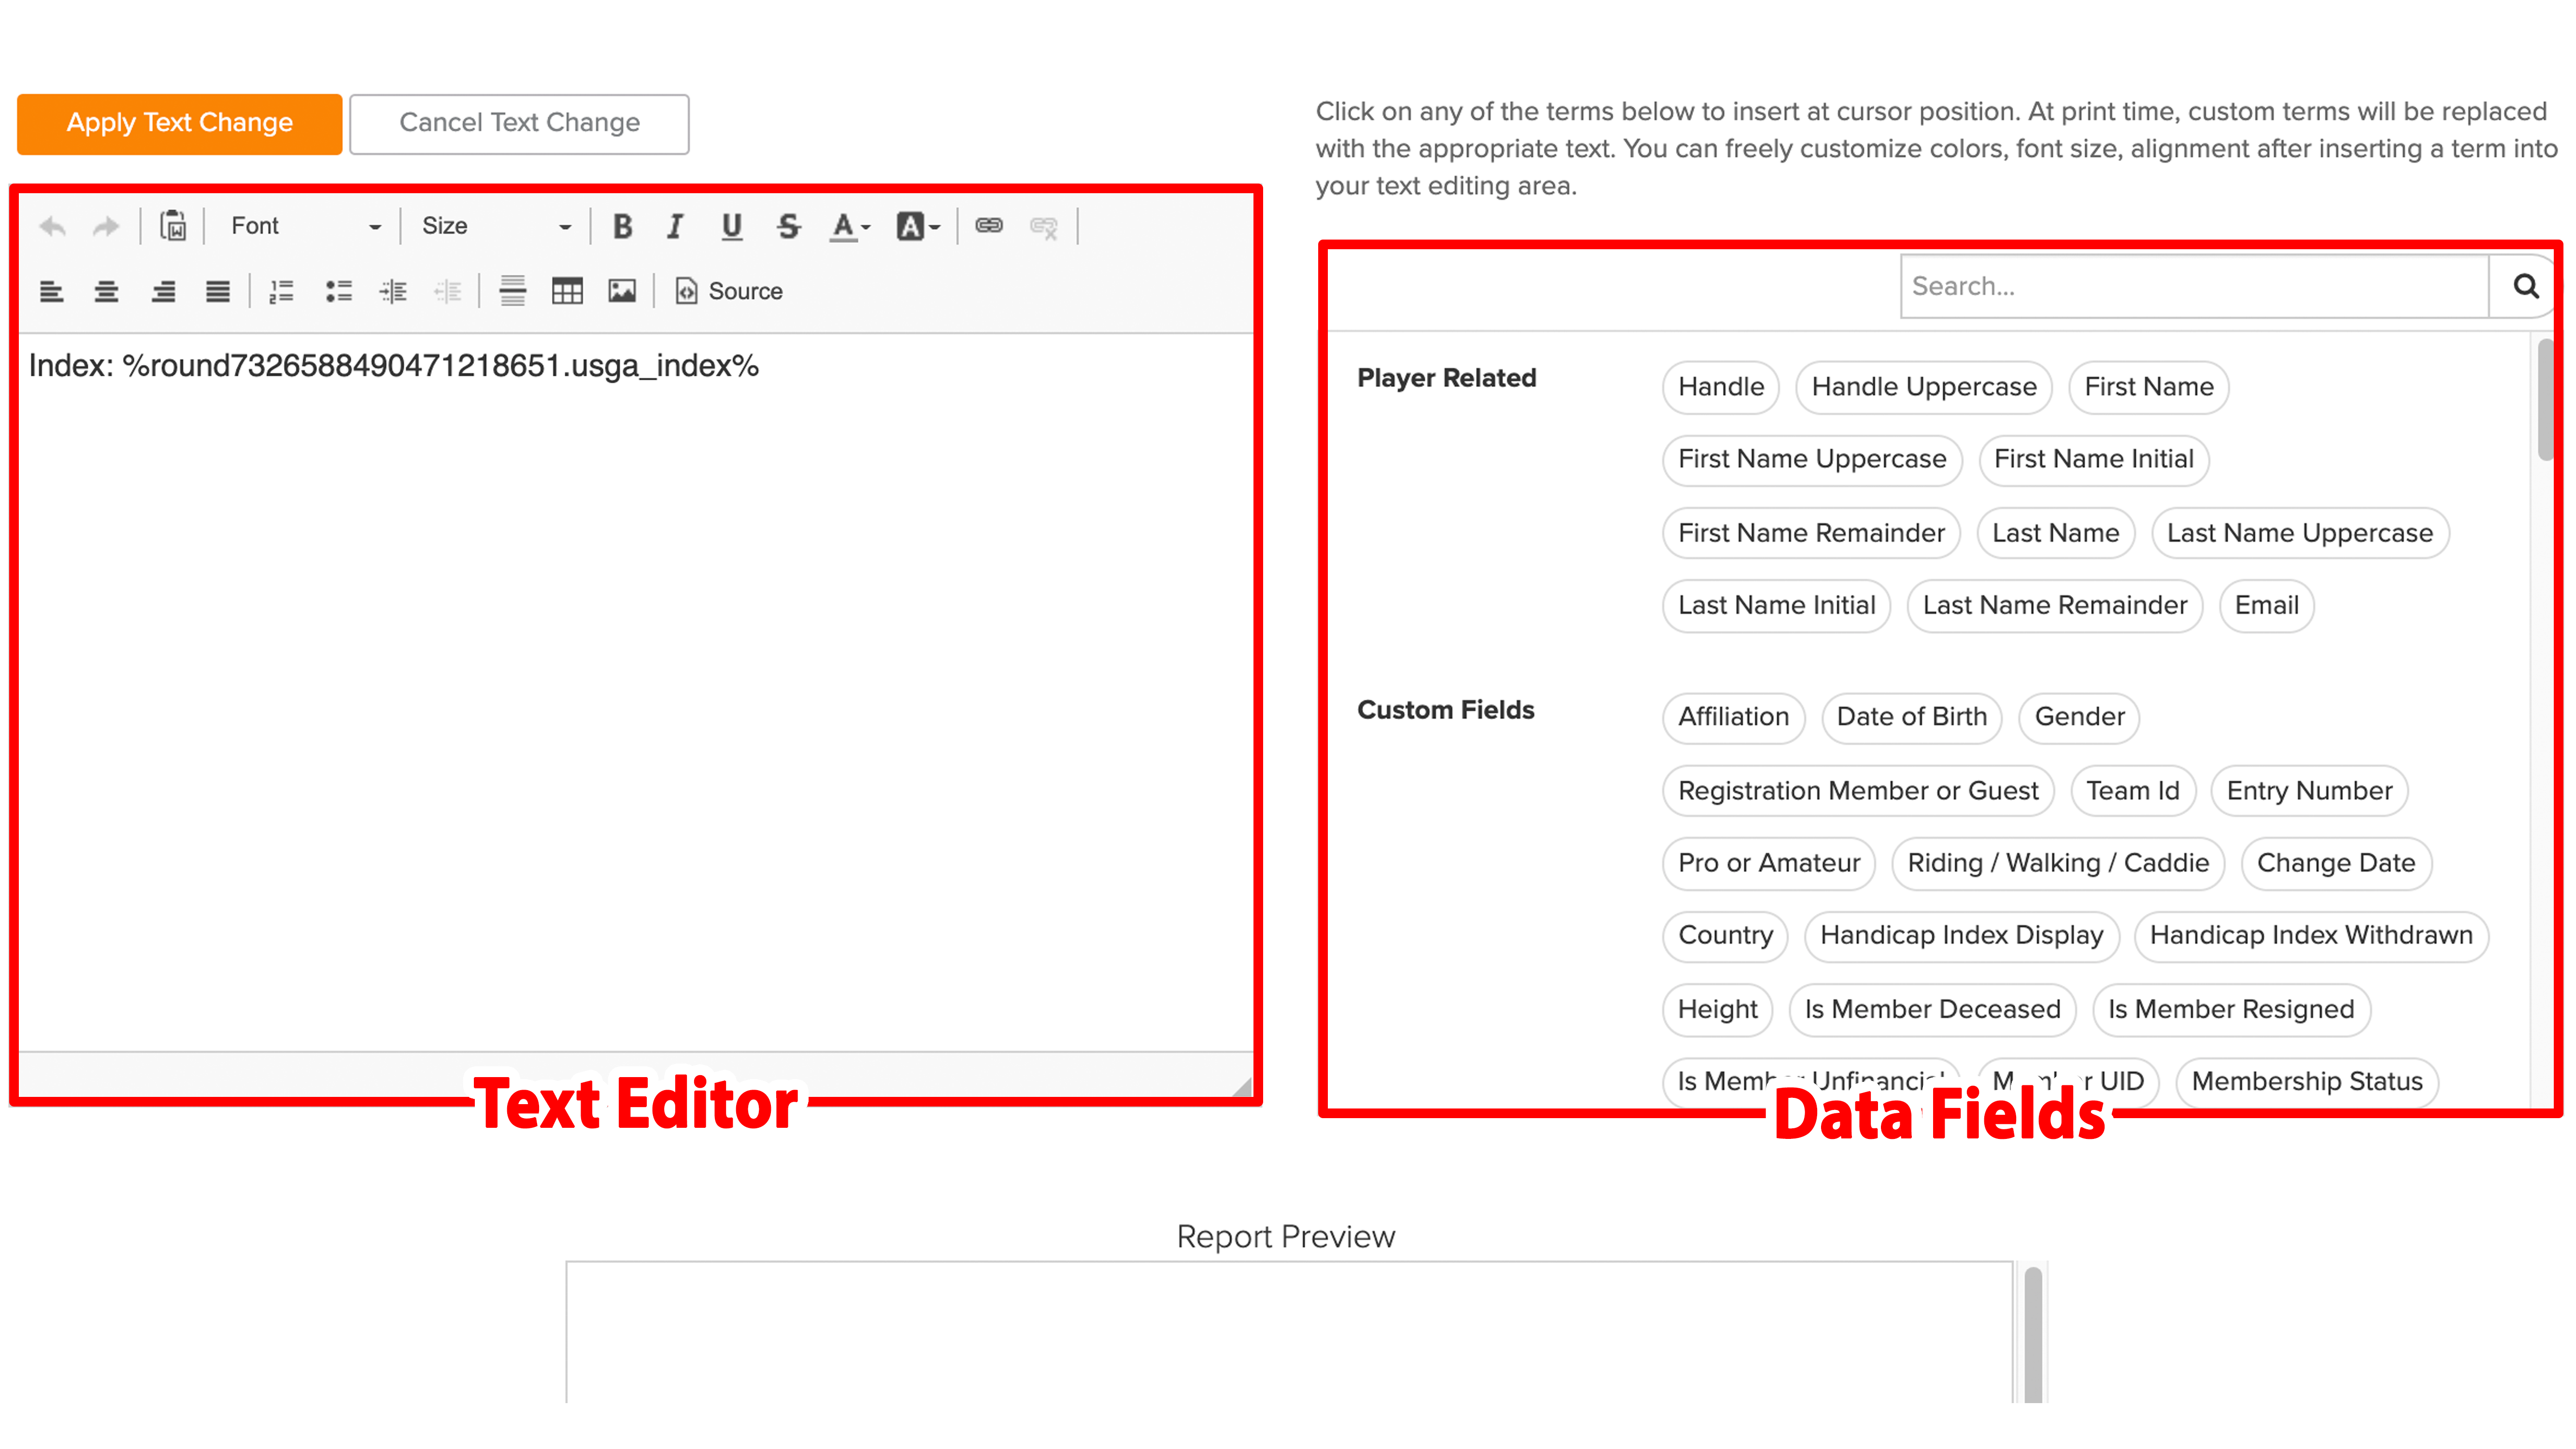Insert the Last Name Initial term
Viewport: 2576px width, 1449px height.
(x=1777, y=605)
